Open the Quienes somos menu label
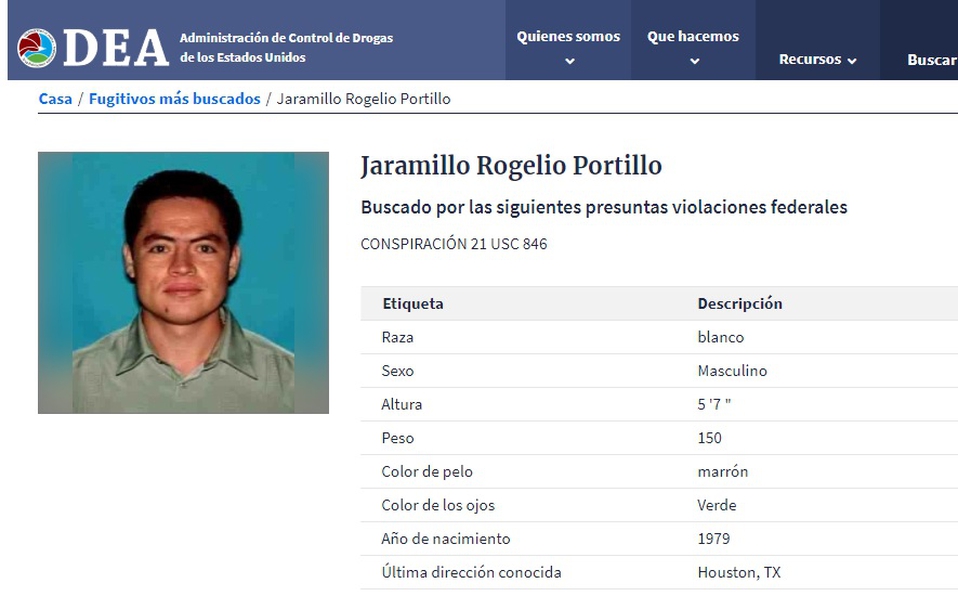Screen dimensions: 958x596 [568, 36]
